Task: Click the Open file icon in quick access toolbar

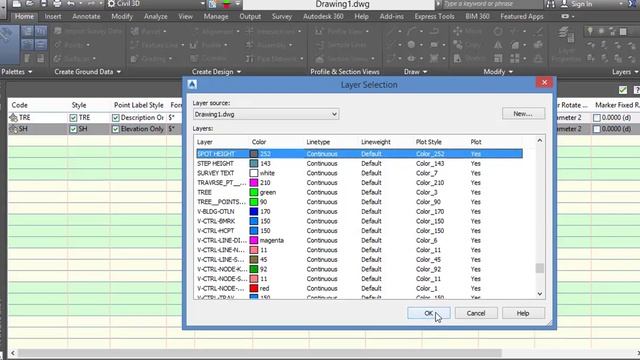Action: point(30,4)
